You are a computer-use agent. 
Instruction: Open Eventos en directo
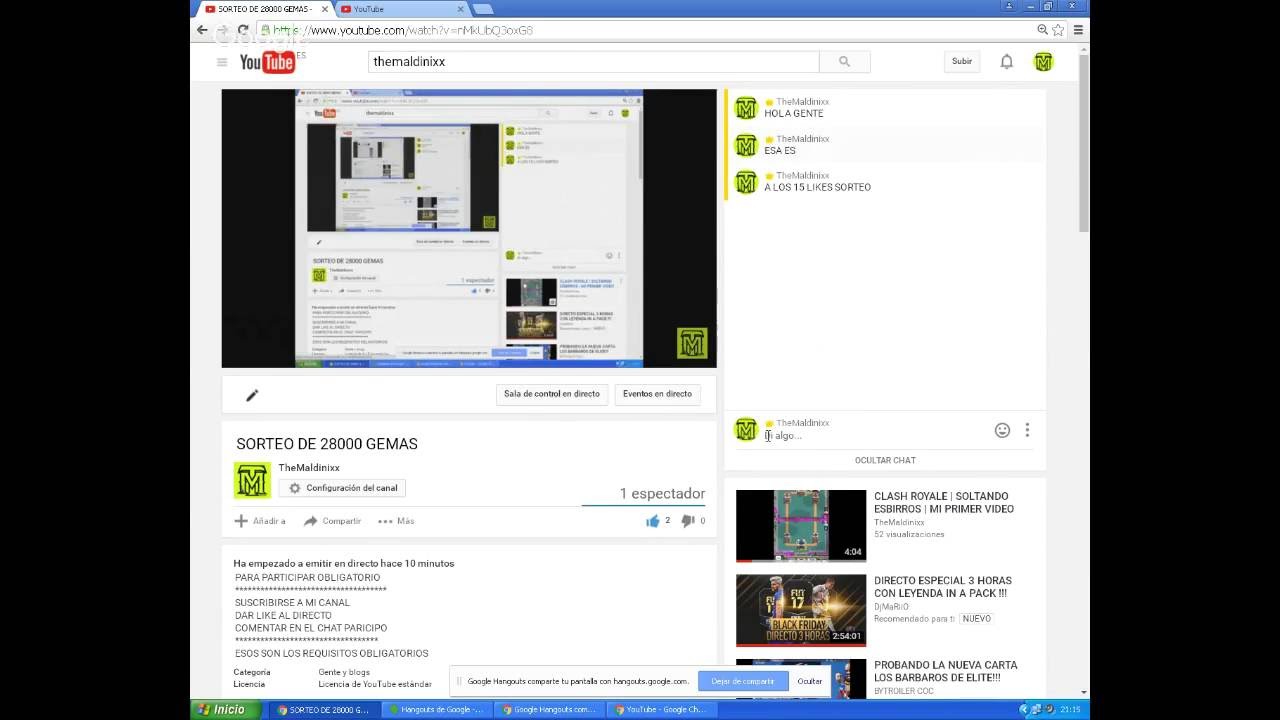point(657,394)
